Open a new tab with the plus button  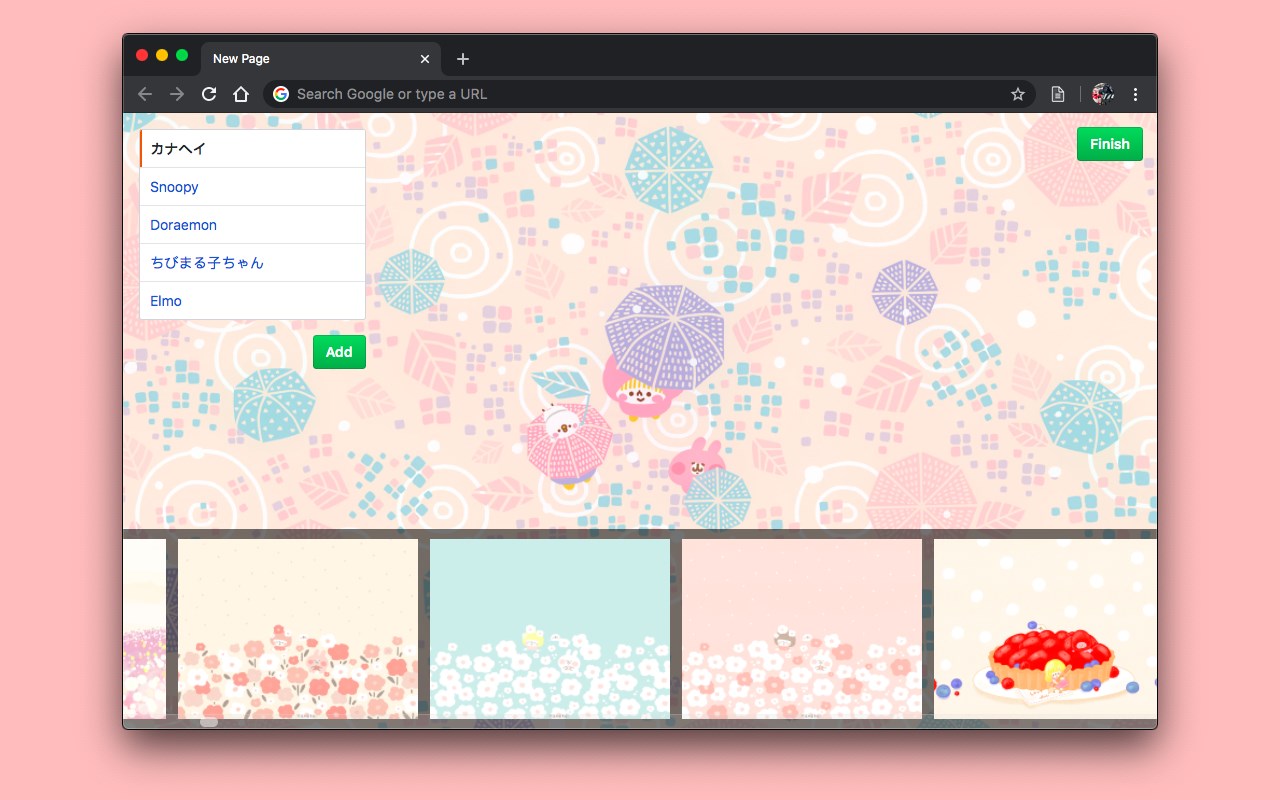click(x=463, y=59)
